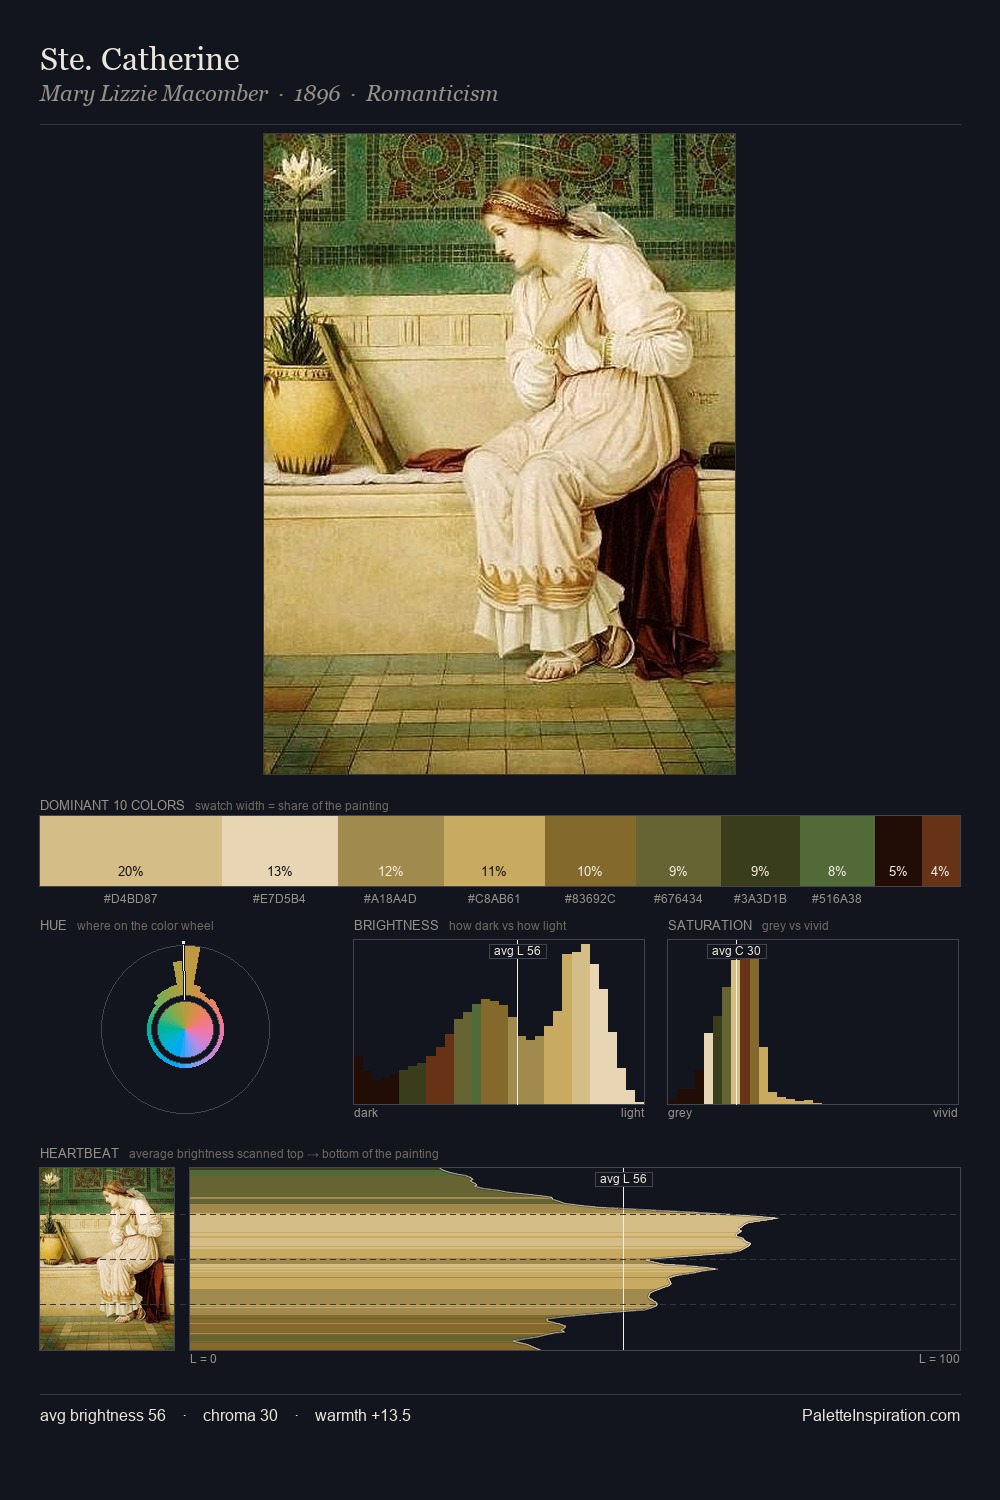Click the 8% green swatch #516A38

(x=837, y=851)
